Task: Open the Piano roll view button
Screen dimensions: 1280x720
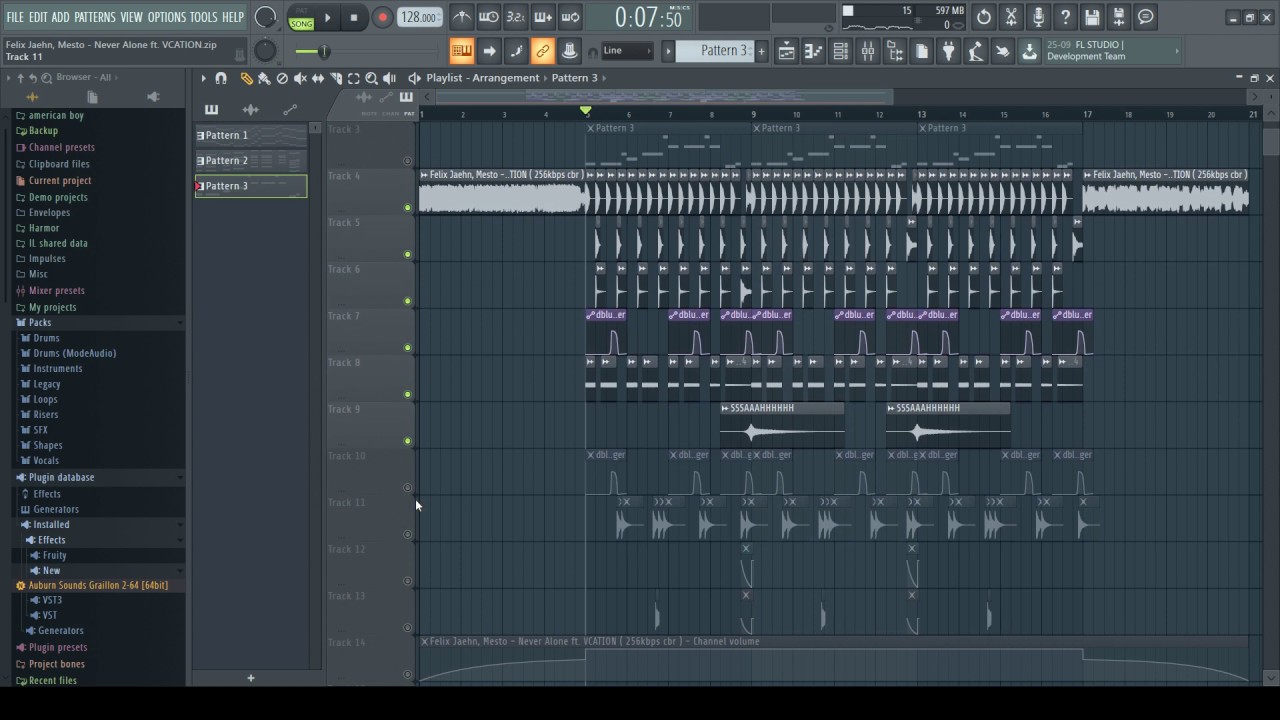Action: (x=814, y=51)
